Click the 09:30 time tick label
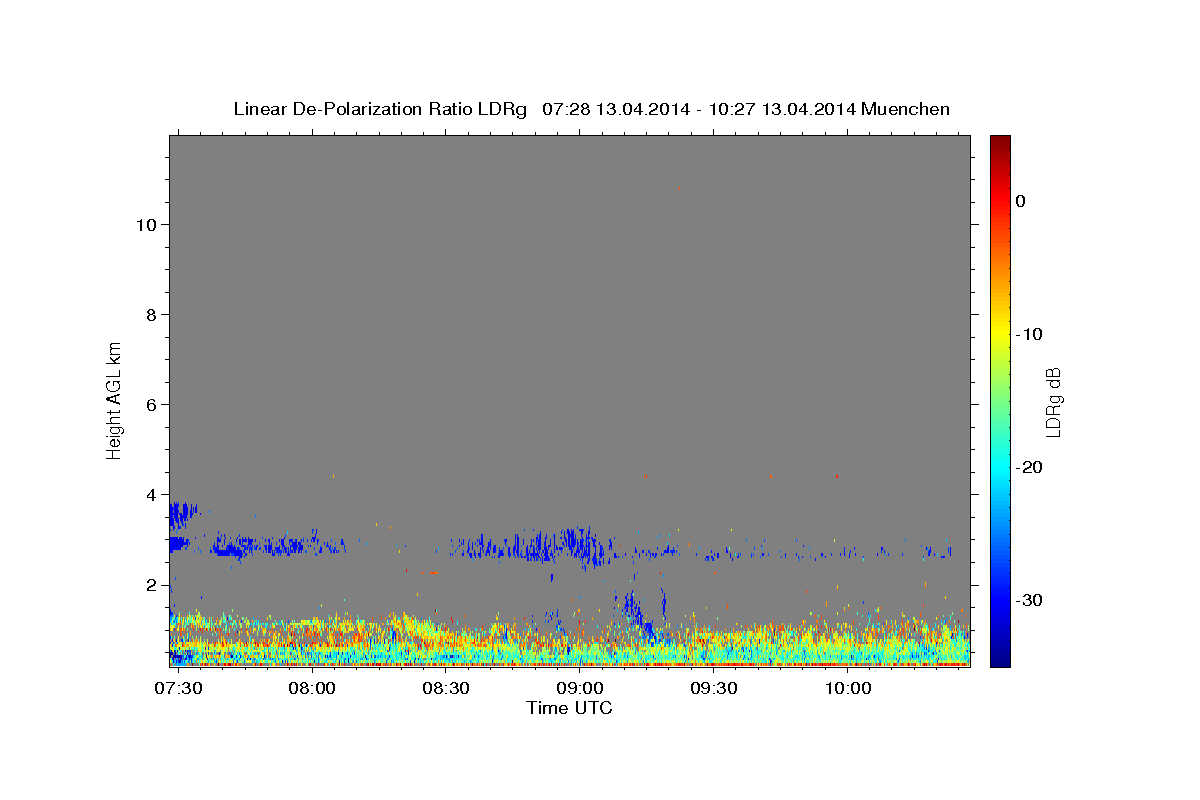This screenshot has height=800, width=1200. pos(714,689)
